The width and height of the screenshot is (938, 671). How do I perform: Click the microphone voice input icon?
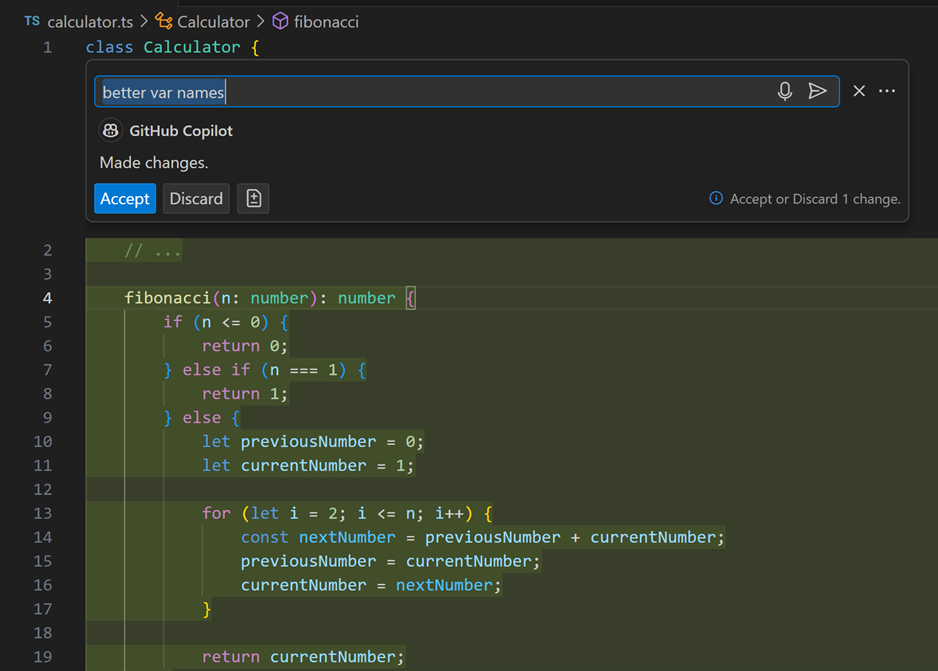click(x=785, y=91)
